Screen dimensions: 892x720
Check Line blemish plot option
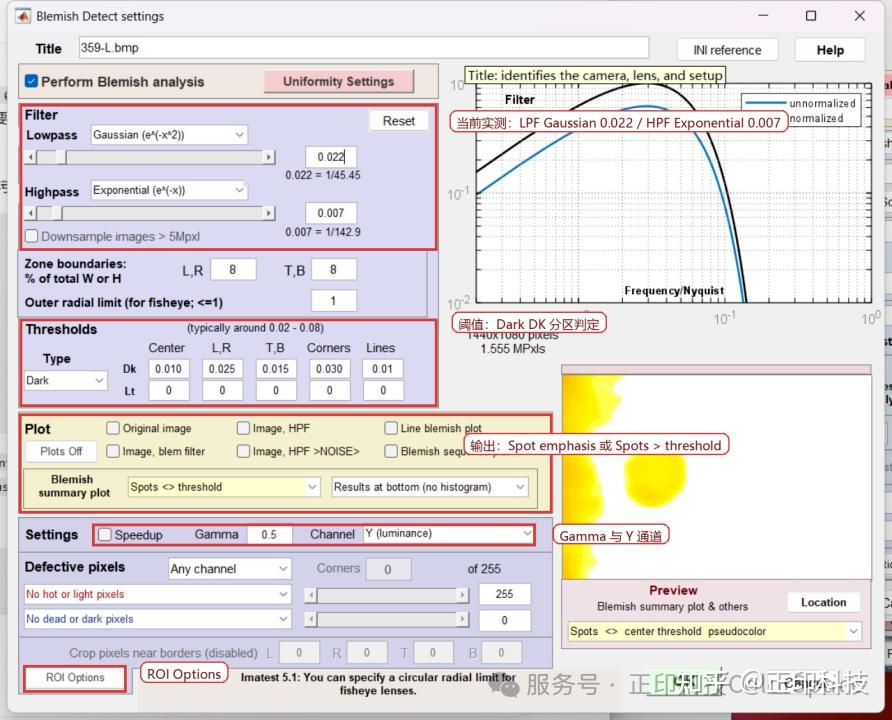[x=391, y=428]
